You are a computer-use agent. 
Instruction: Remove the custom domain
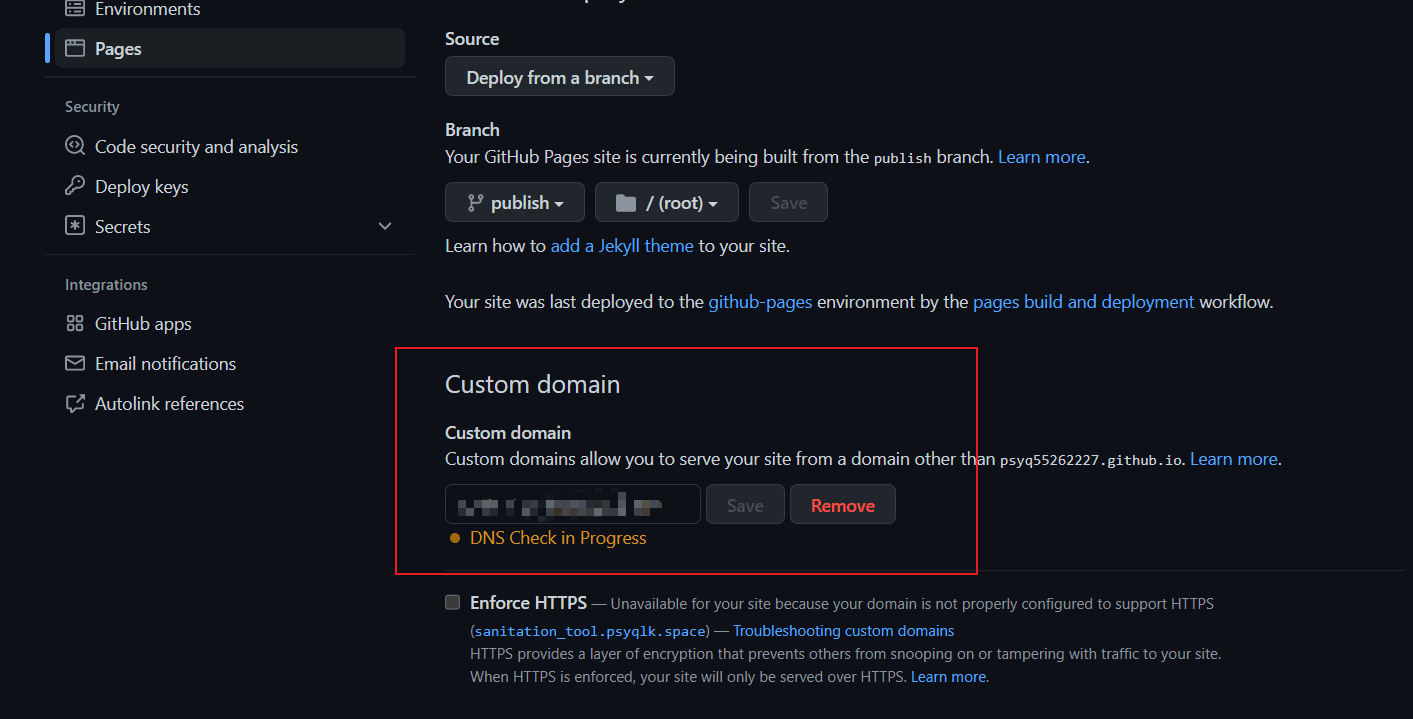click(x=842, y=505)
